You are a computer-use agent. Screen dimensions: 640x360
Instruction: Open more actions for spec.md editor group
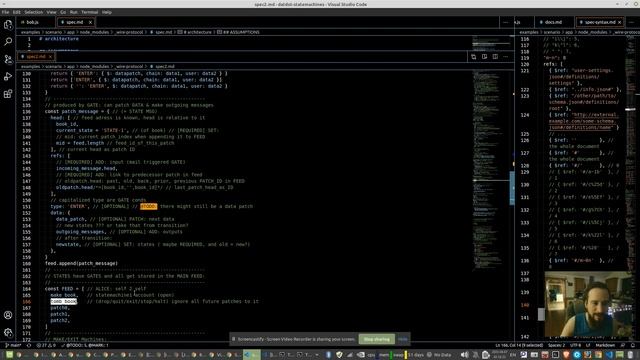pos(506,22)
